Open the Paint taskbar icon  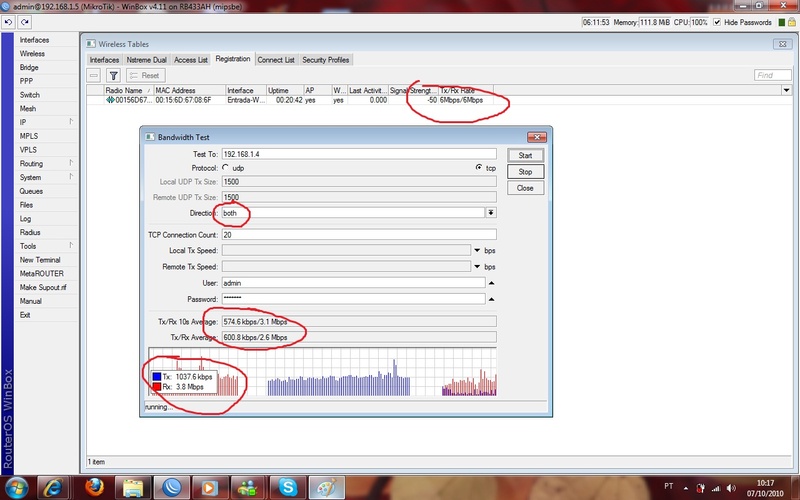coord(327,488)
